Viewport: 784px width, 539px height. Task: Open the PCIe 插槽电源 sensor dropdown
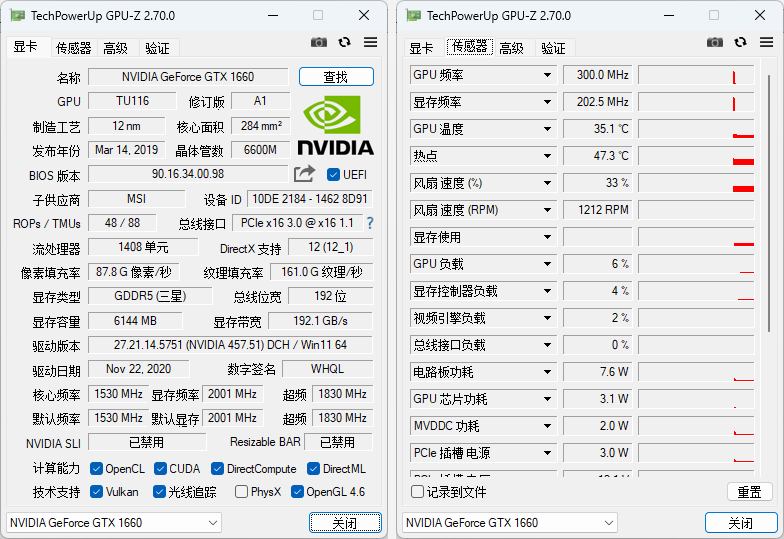pos(548,453)
